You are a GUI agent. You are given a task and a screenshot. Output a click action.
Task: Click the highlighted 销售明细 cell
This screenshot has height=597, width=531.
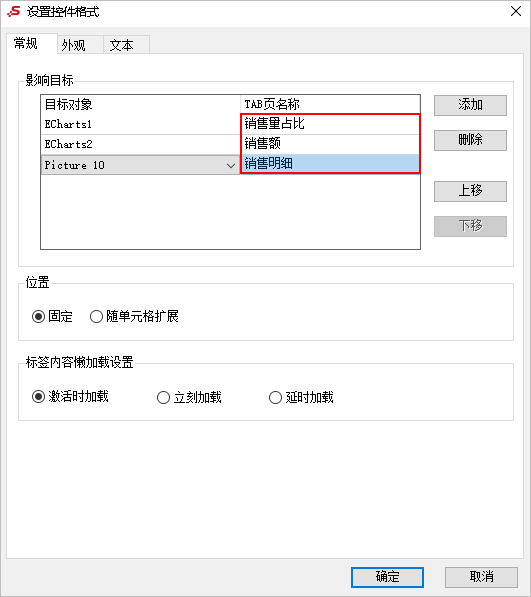tap(330, 164)
